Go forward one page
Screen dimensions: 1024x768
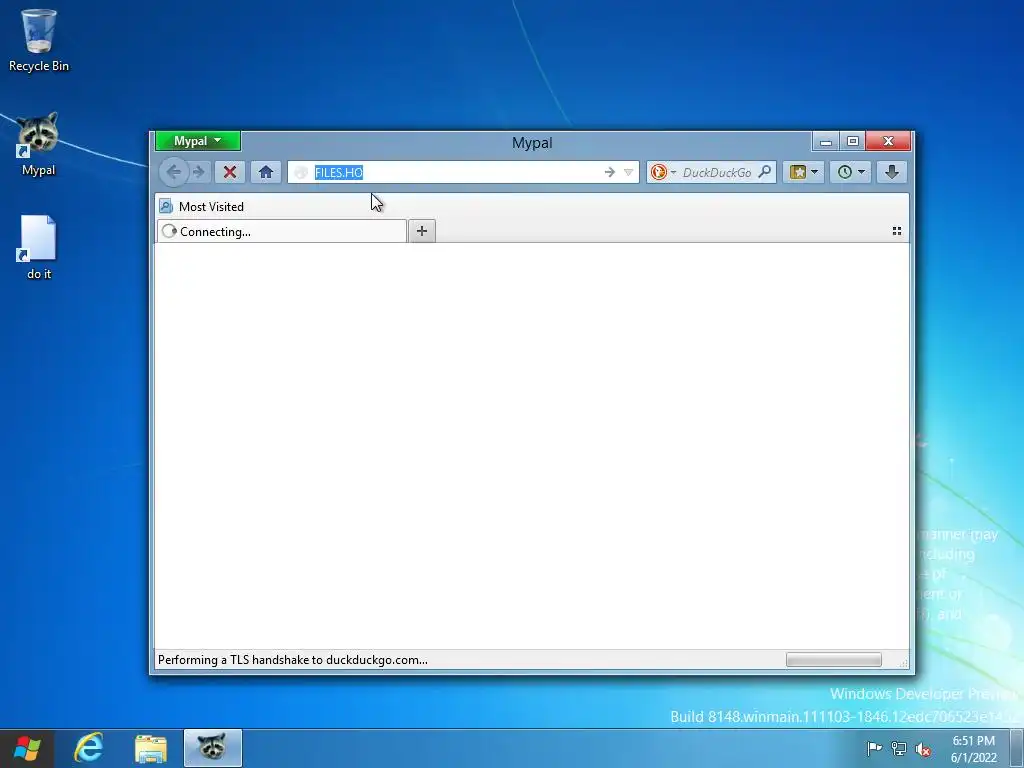pos(199,172)
